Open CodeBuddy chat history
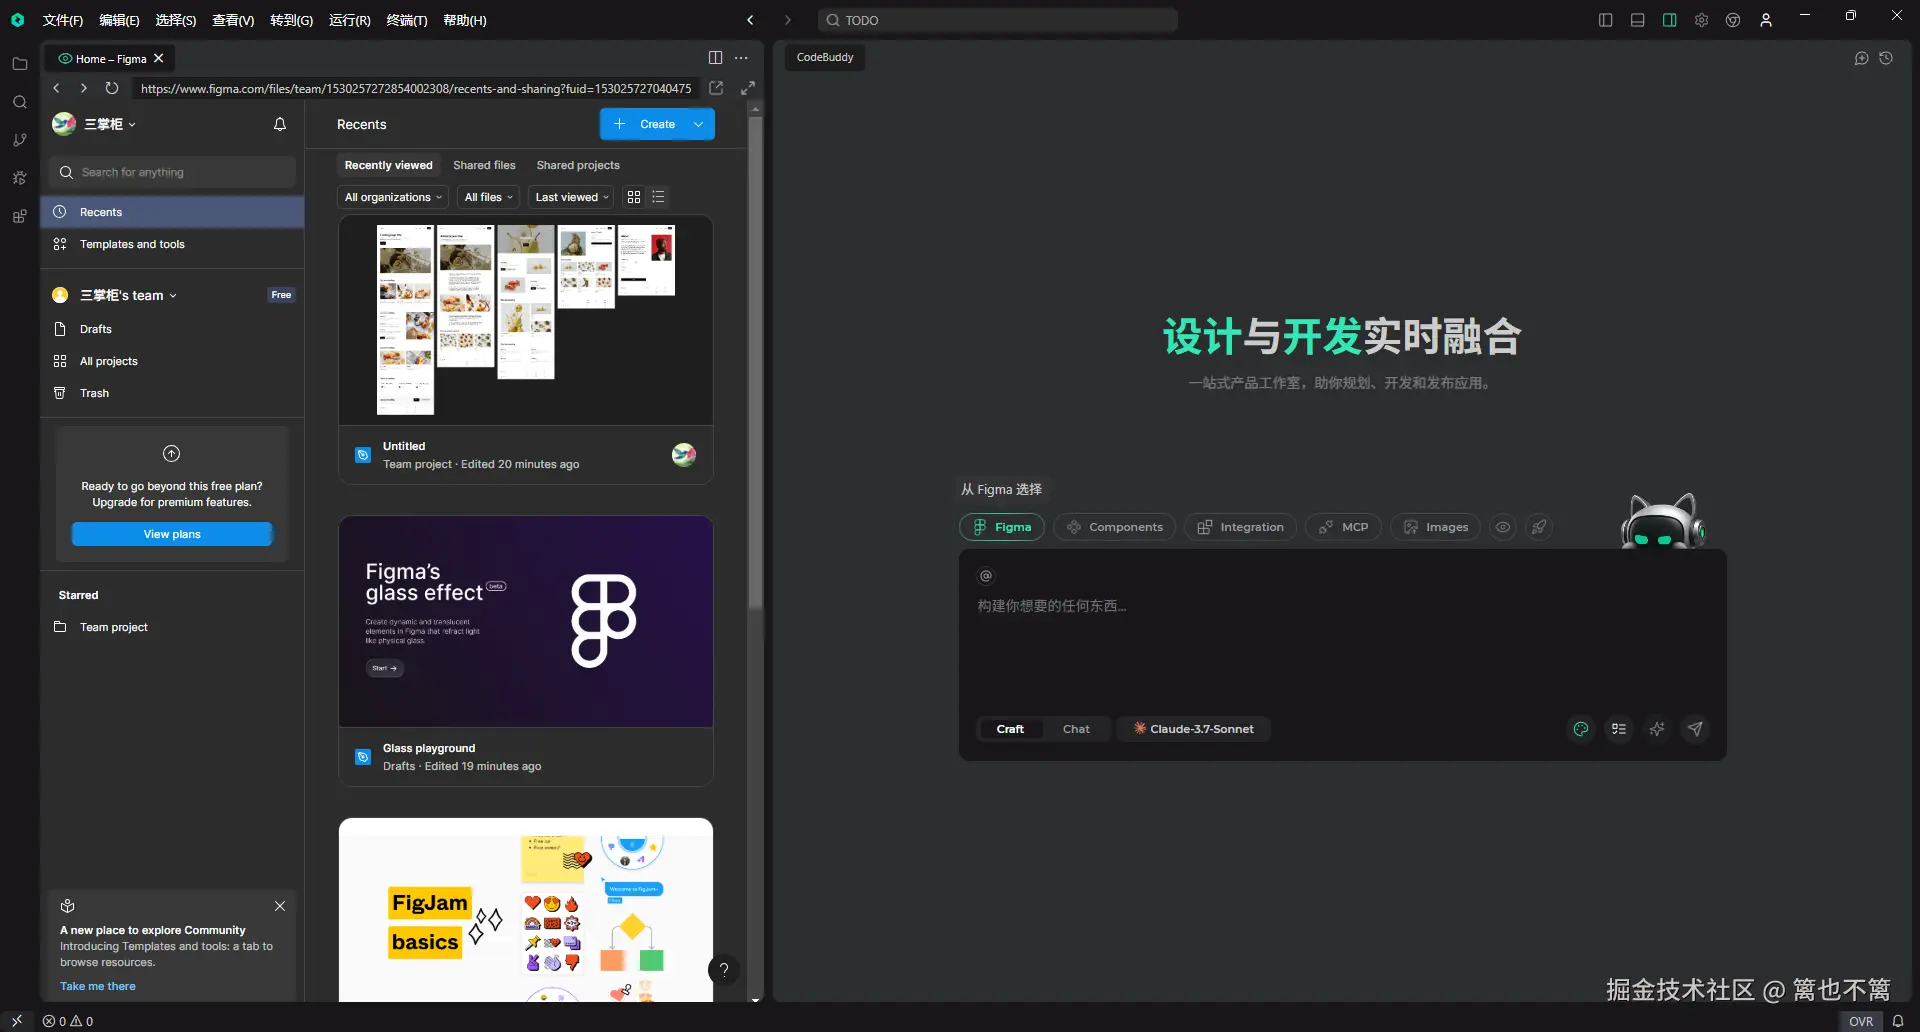This screenshot has width=1920, height=1032. pos(1886,58)
